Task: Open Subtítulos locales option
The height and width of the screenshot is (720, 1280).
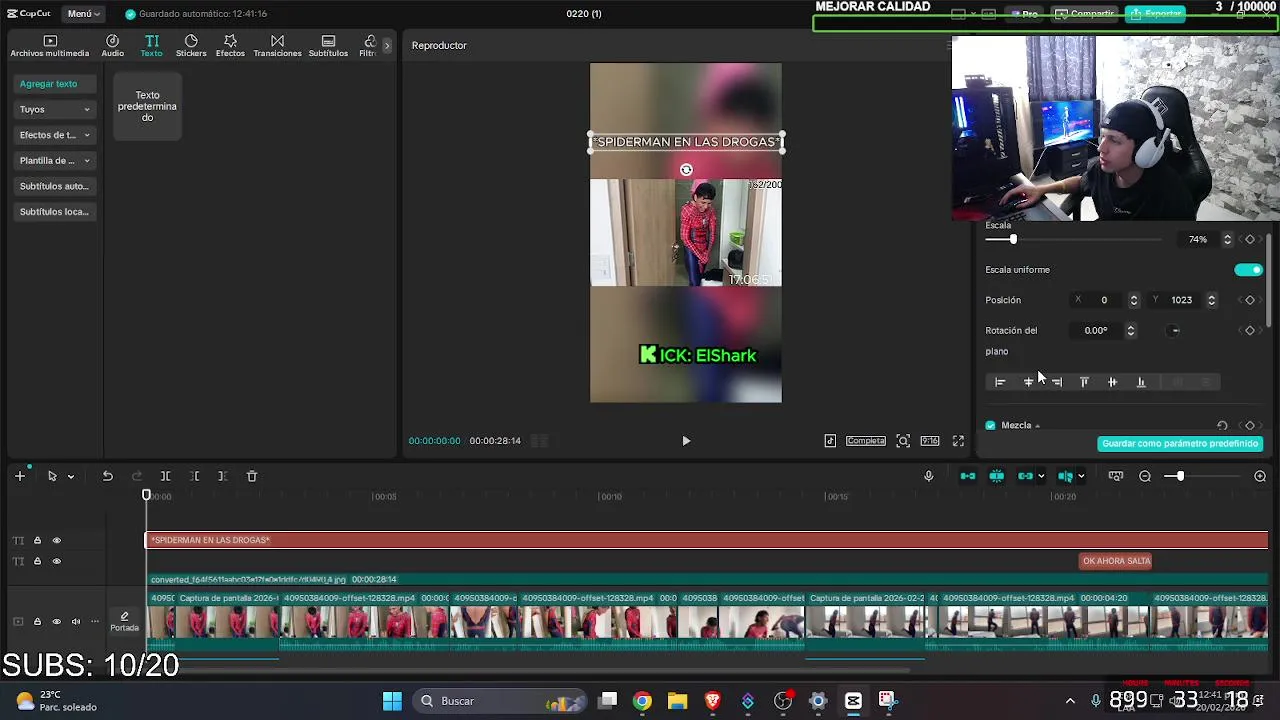Action: pyautogui.click(x=55, y=211)
